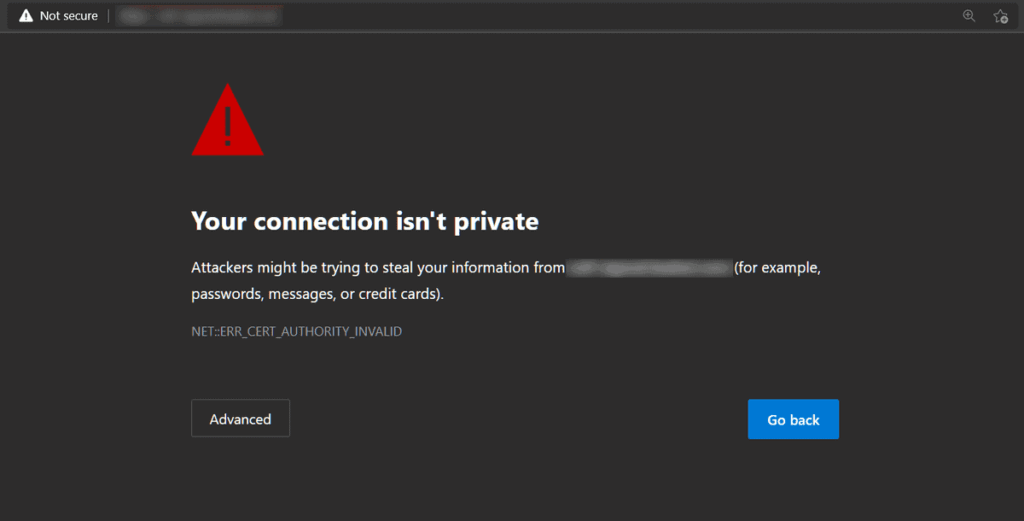Add page to favorites with star icon
This screenshot has width=1024, height=521.
(x=1000, y=16)
